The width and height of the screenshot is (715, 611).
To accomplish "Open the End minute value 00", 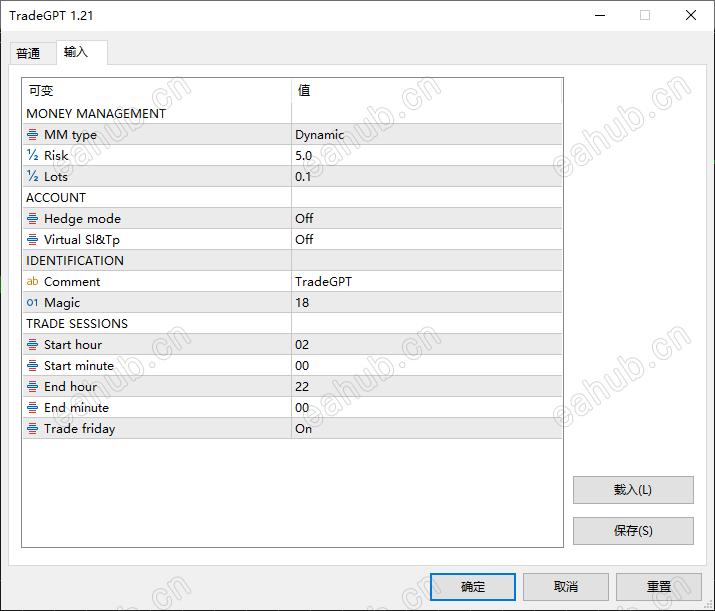I will 426,407.
